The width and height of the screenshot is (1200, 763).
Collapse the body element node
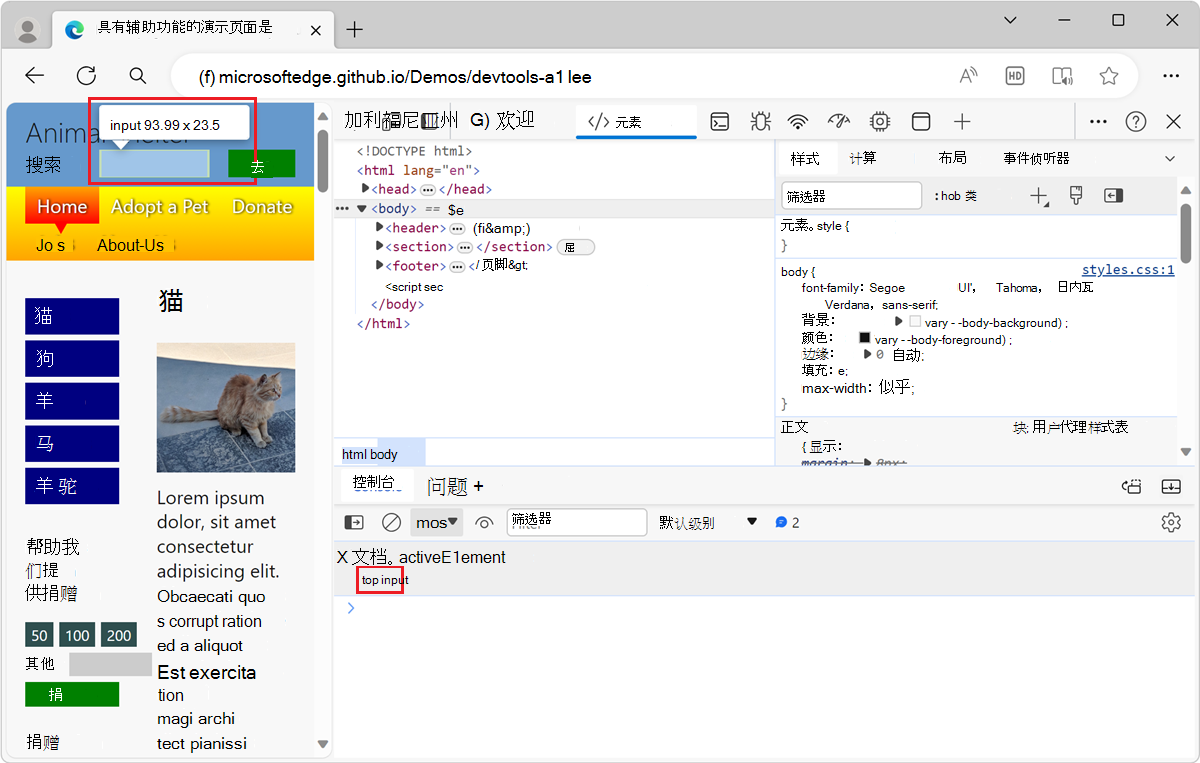tap(362, 209)
